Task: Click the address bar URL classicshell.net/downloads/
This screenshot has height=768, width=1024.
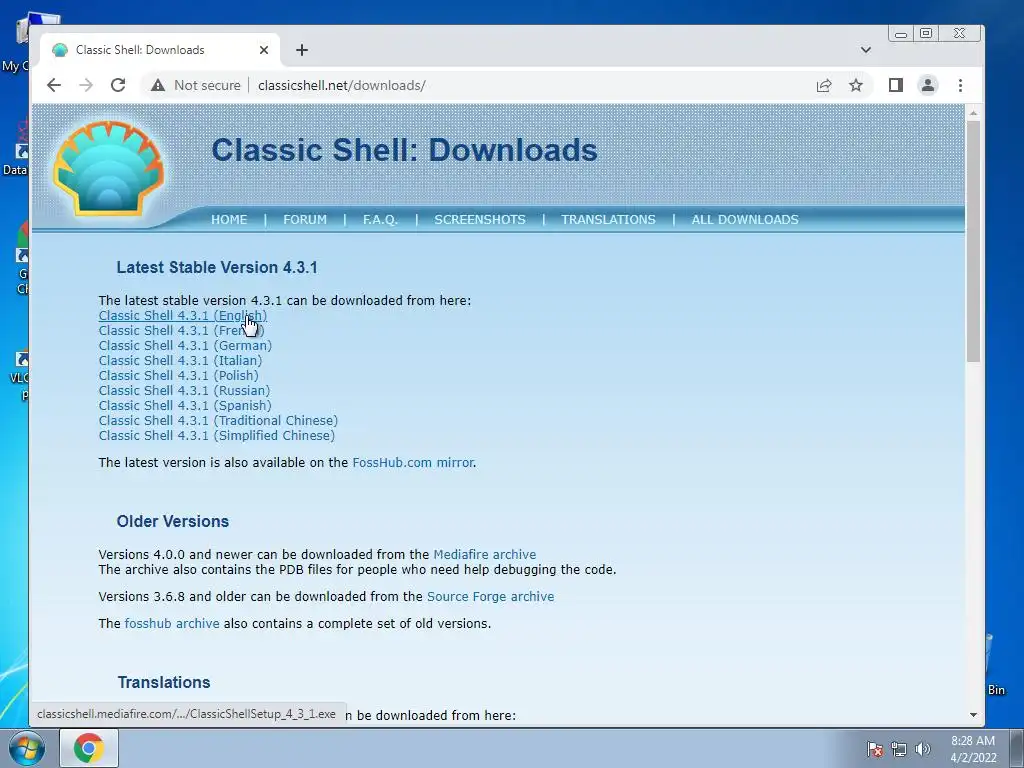Action: point(342,86)
